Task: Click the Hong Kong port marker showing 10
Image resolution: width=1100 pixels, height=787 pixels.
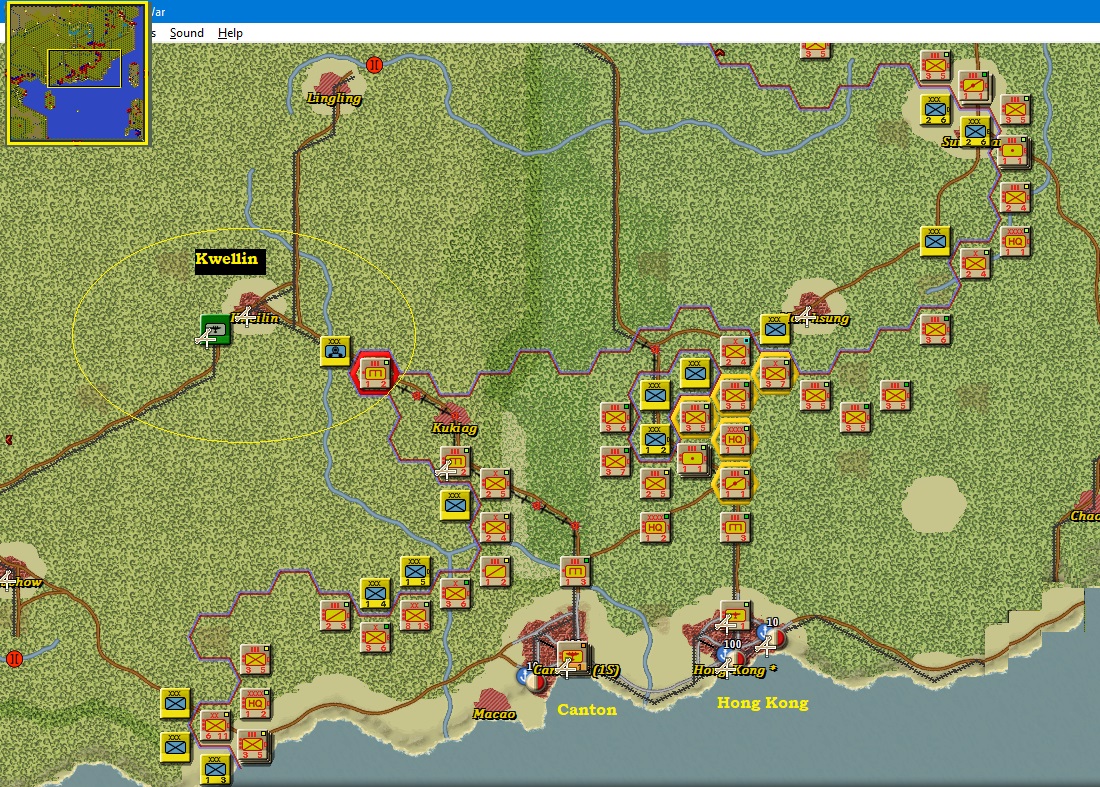Action: 772,634
